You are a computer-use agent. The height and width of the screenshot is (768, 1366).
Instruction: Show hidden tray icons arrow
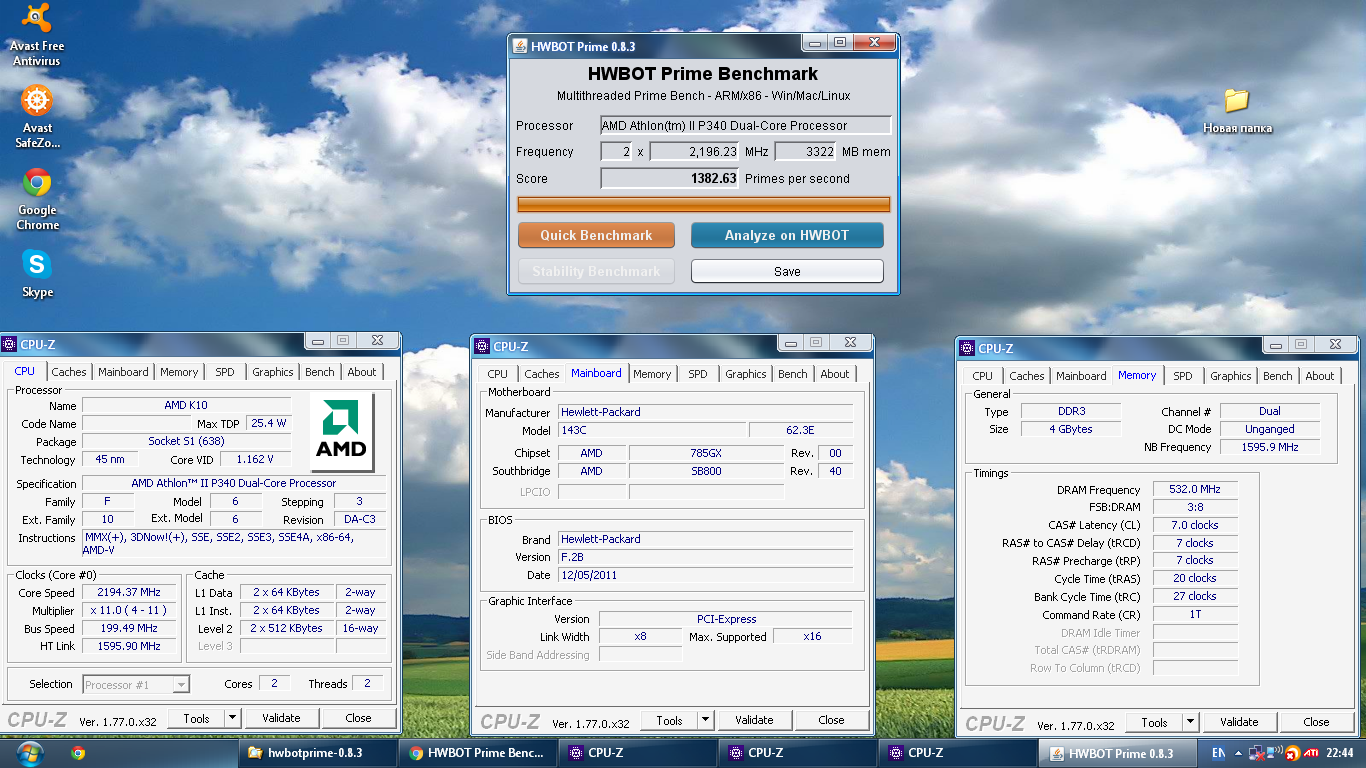point(1238,753)
